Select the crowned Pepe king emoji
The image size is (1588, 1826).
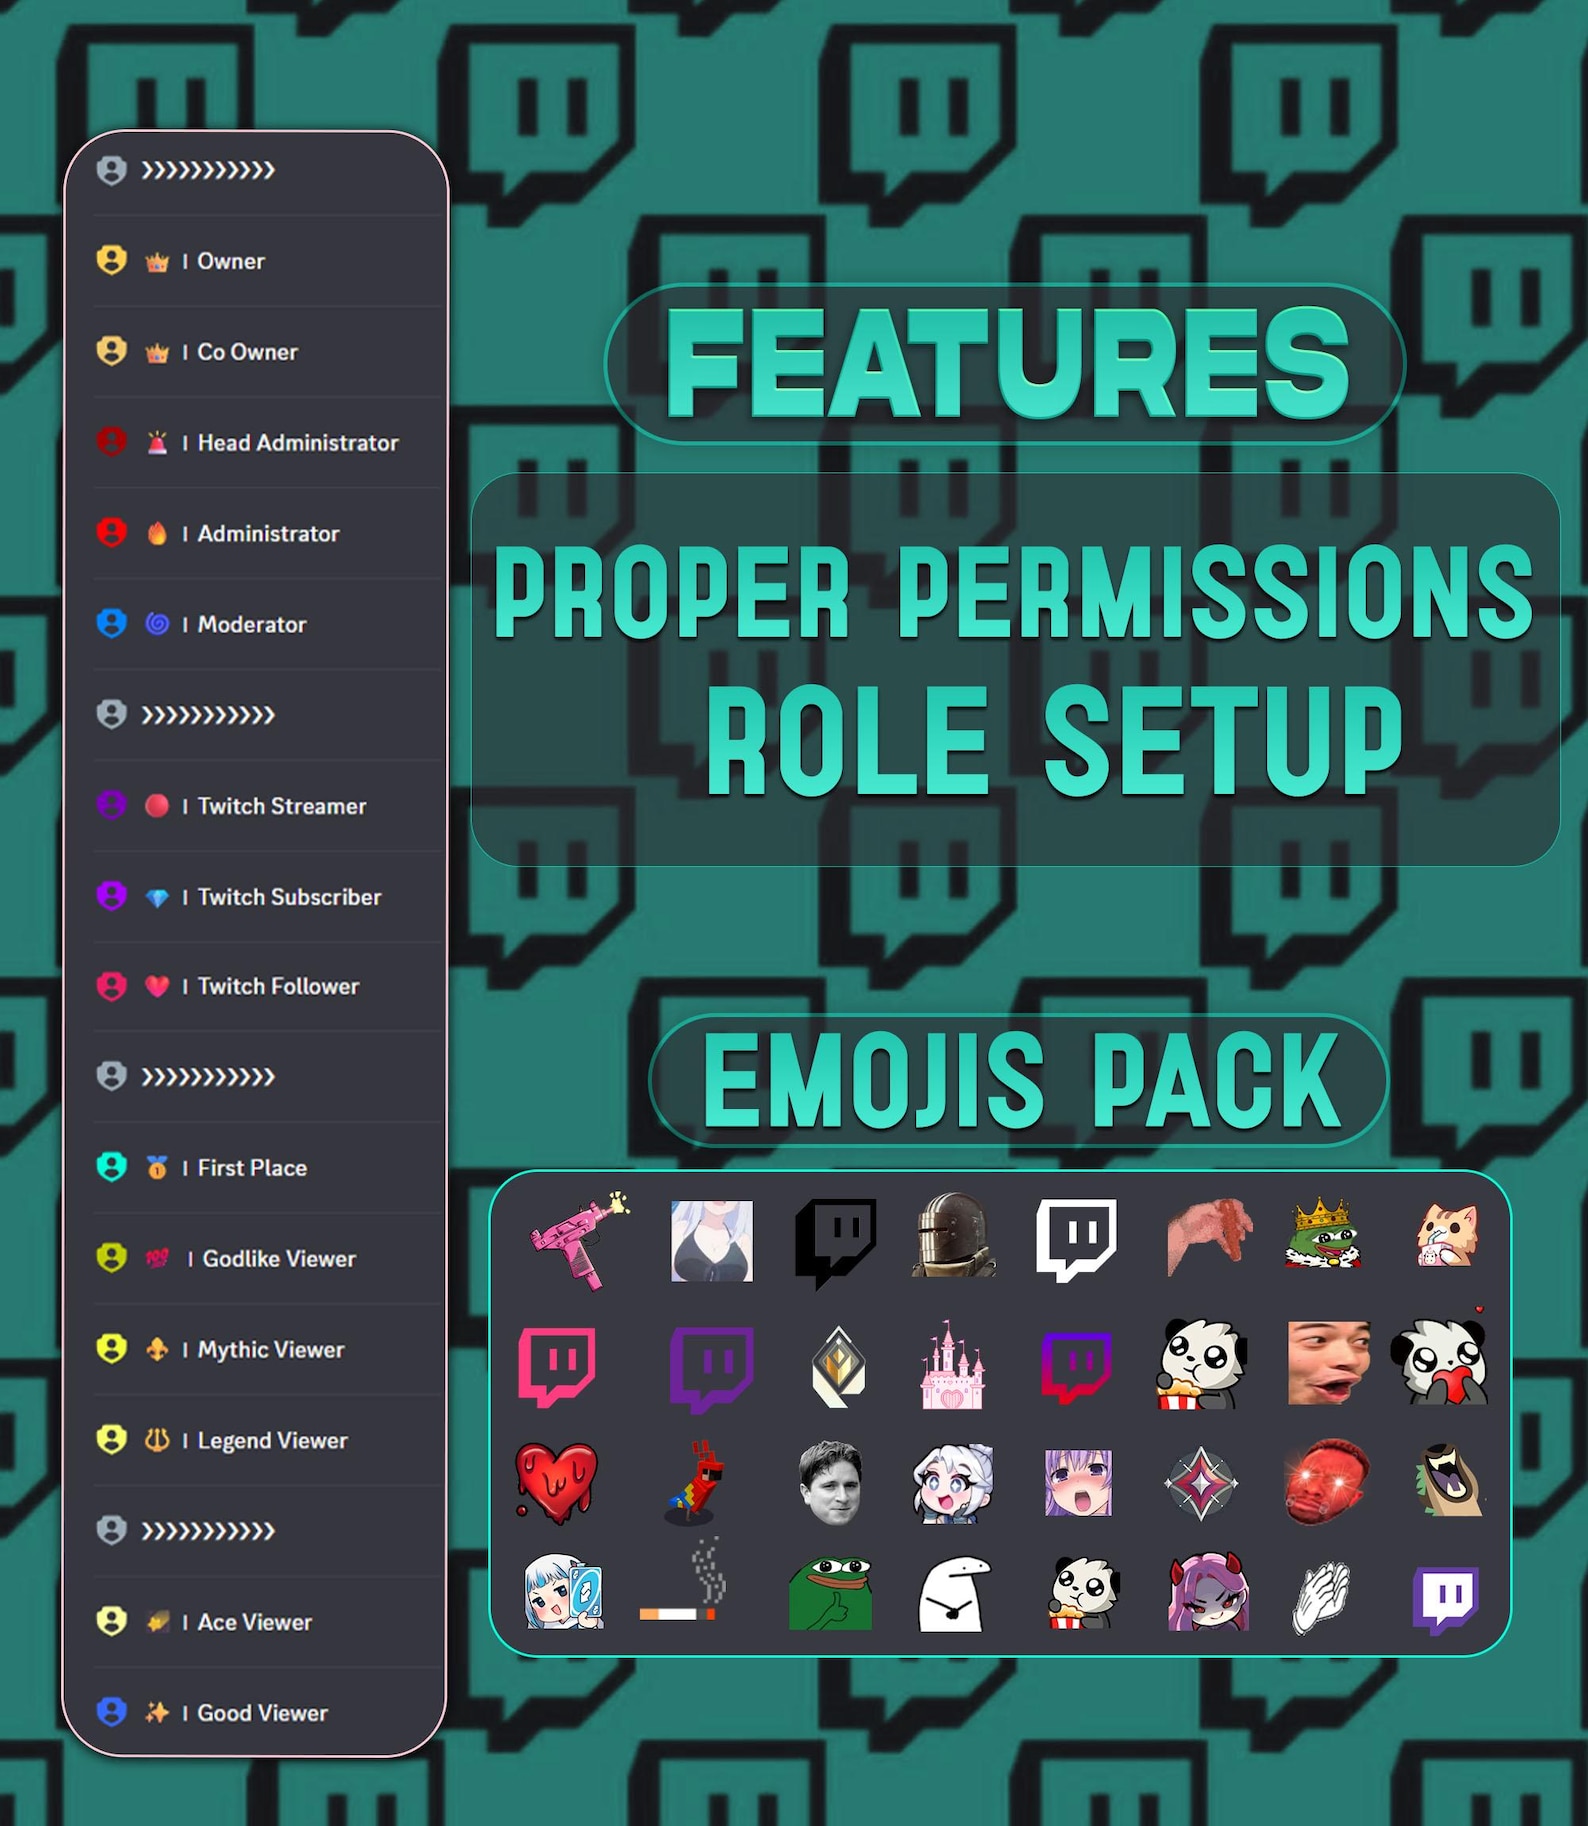point(1326,1234)
